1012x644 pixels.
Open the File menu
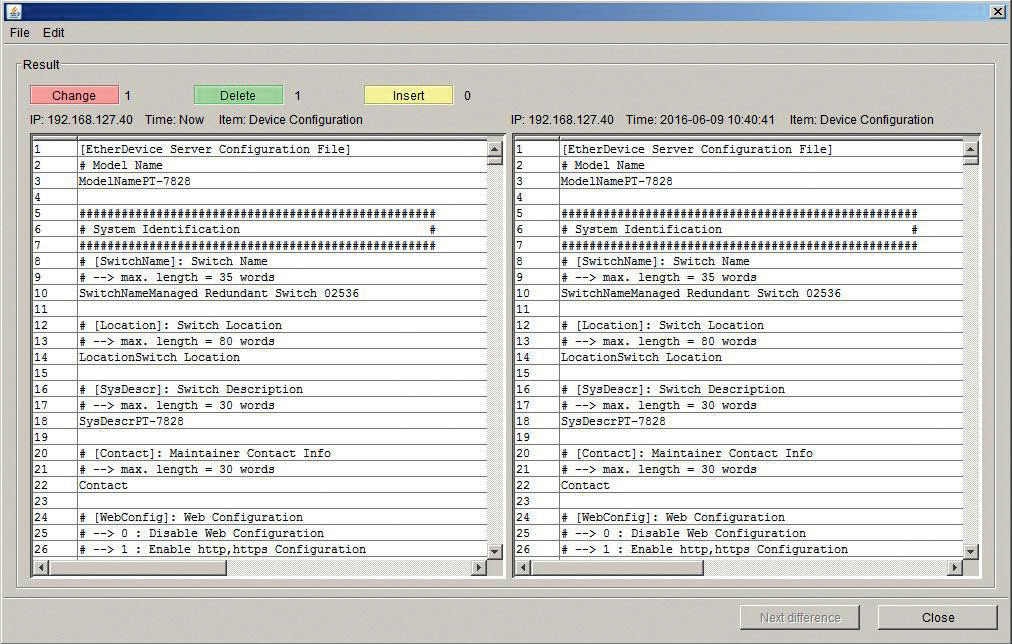coord(19,33)
